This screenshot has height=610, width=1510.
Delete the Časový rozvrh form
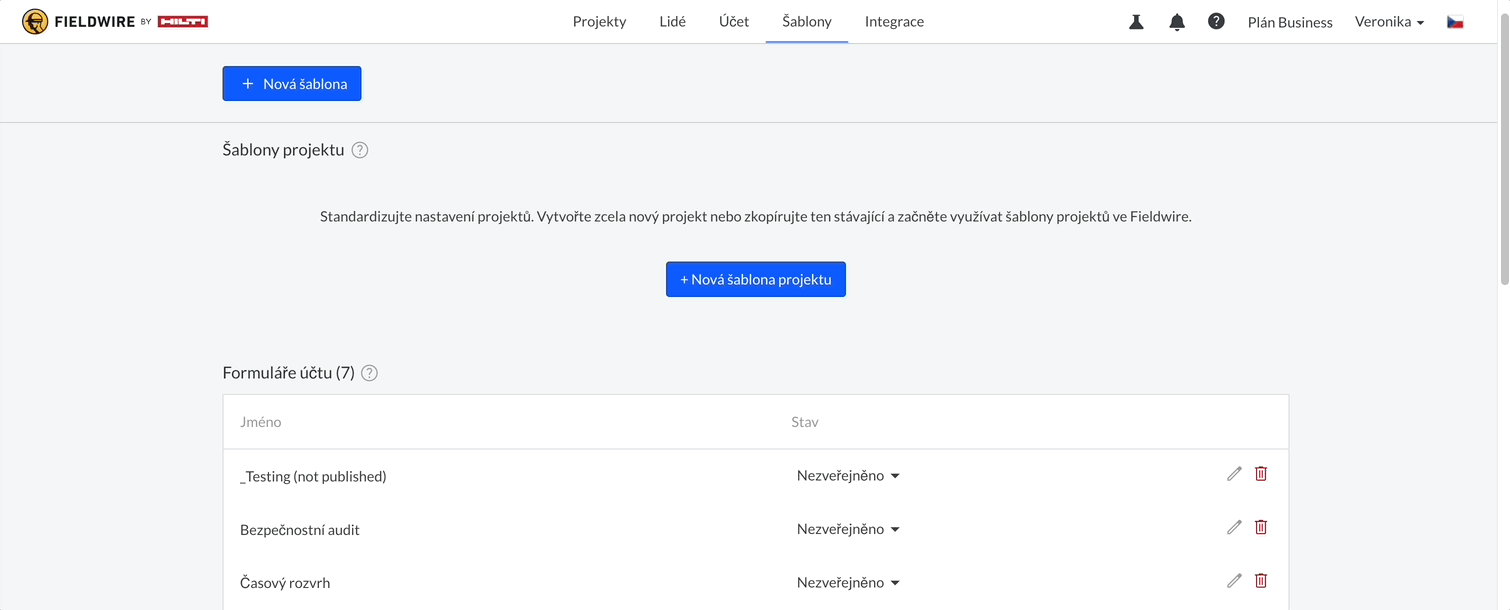click(x=1261, y=580)
